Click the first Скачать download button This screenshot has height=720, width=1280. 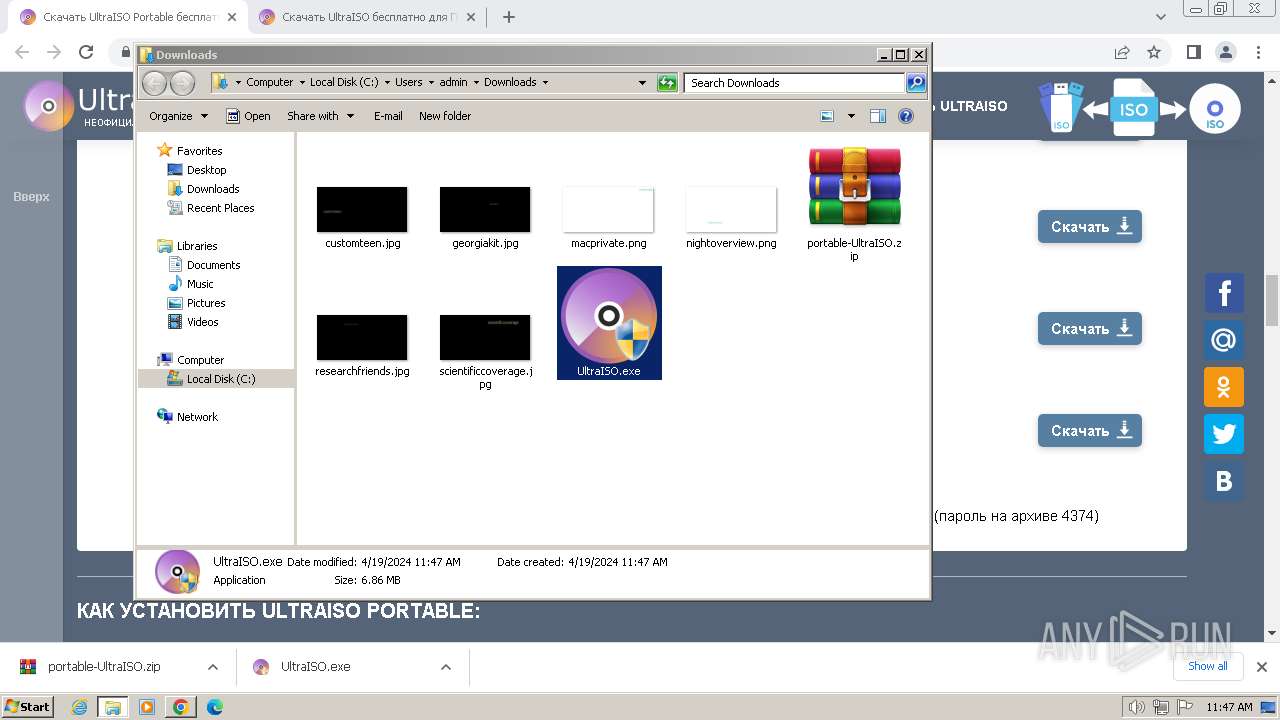click(x=1090, y=227)
